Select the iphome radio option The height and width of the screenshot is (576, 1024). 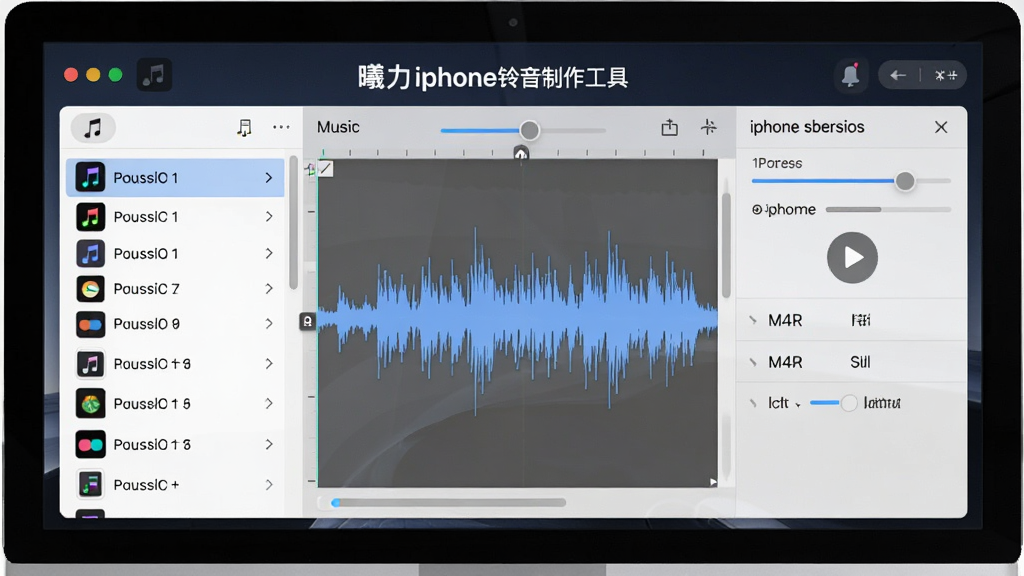(757, 210)
